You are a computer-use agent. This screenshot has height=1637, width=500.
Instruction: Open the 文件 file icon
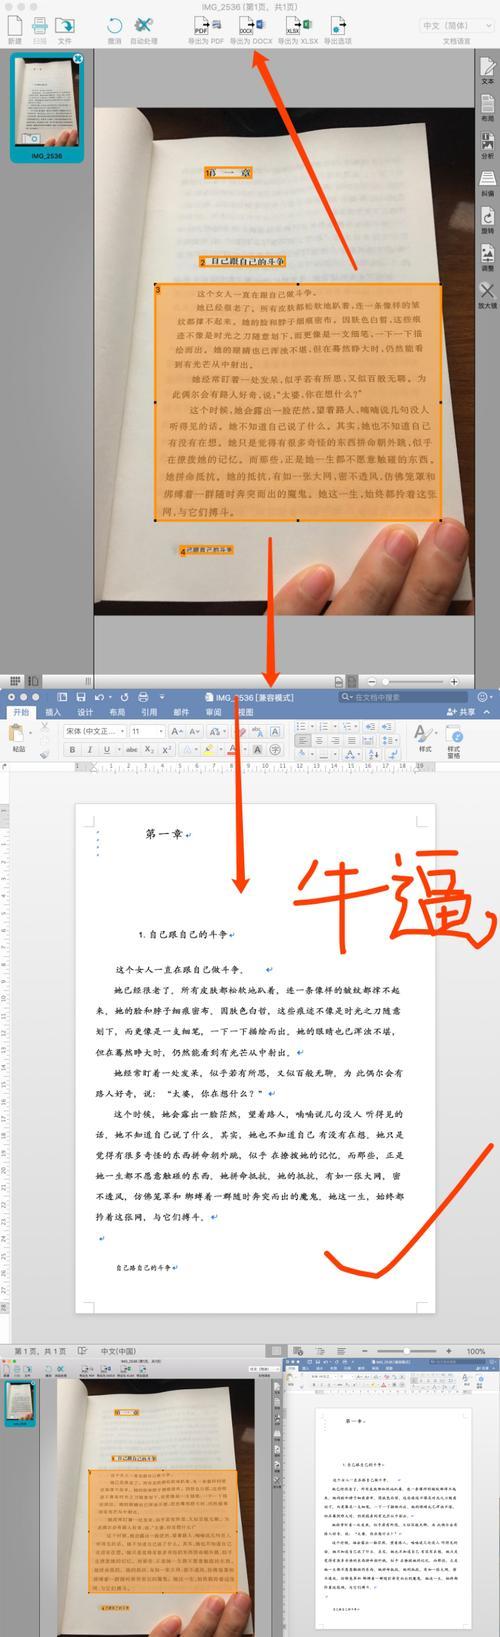point(64,28)
